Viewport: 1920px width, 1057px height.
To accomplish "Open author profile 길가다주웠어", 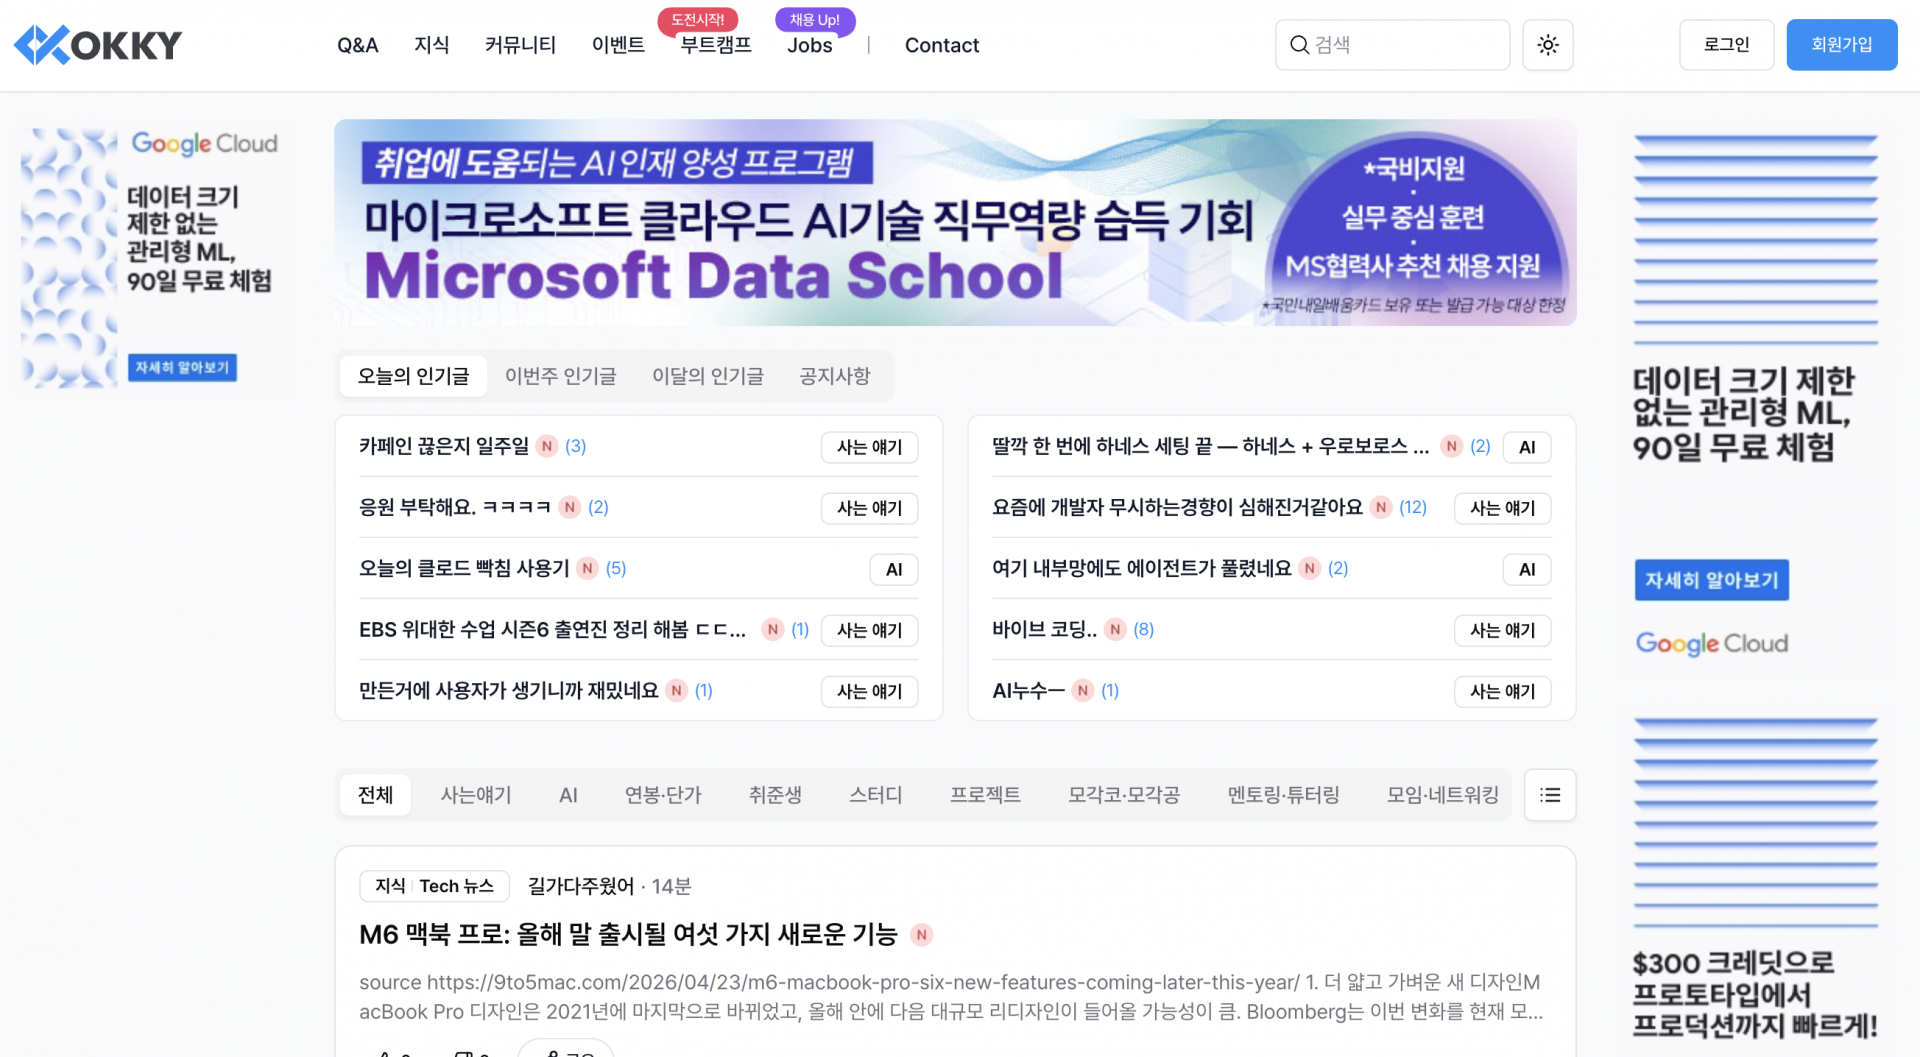I will tap(581, 886).
